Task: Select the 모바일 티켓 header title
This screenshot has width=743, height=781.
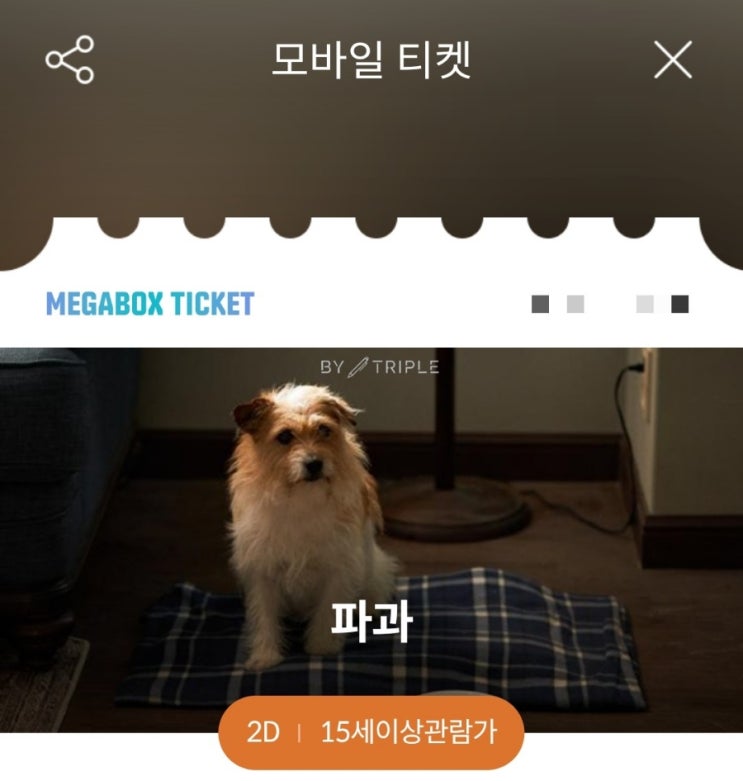Action: (371, 60)
